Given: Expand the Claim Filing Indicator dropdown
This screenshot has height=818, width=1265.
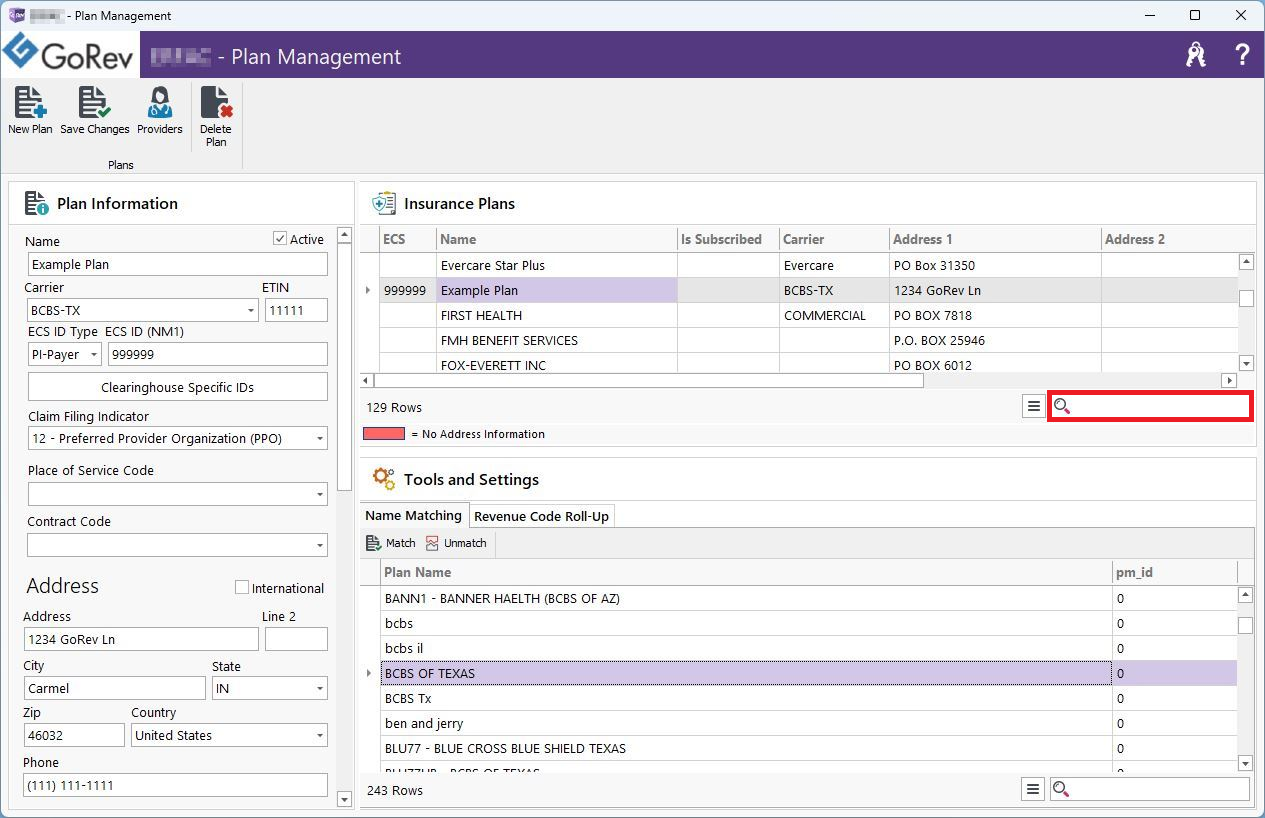Looking at the screenshot, I should pyautogui.click(x=320, y=439).
